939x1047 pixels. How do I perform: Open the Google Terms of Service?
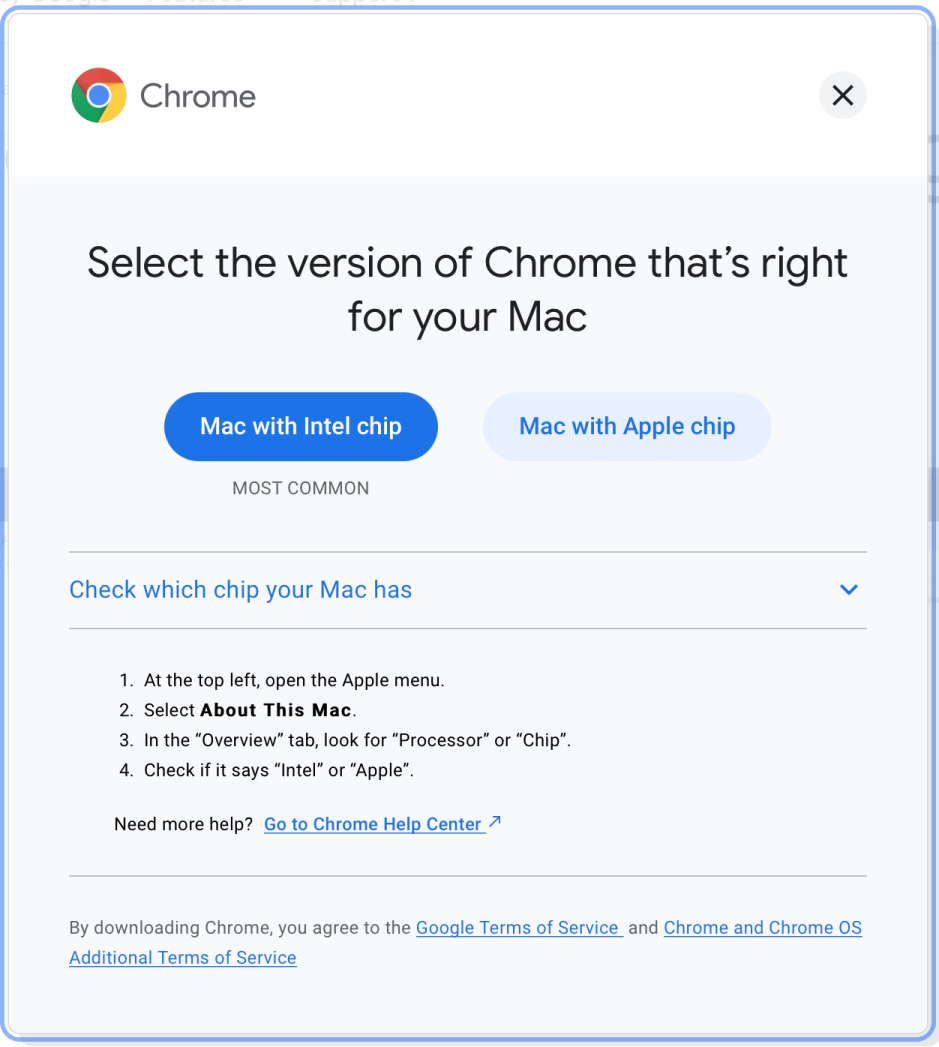(x=518, y=928)
